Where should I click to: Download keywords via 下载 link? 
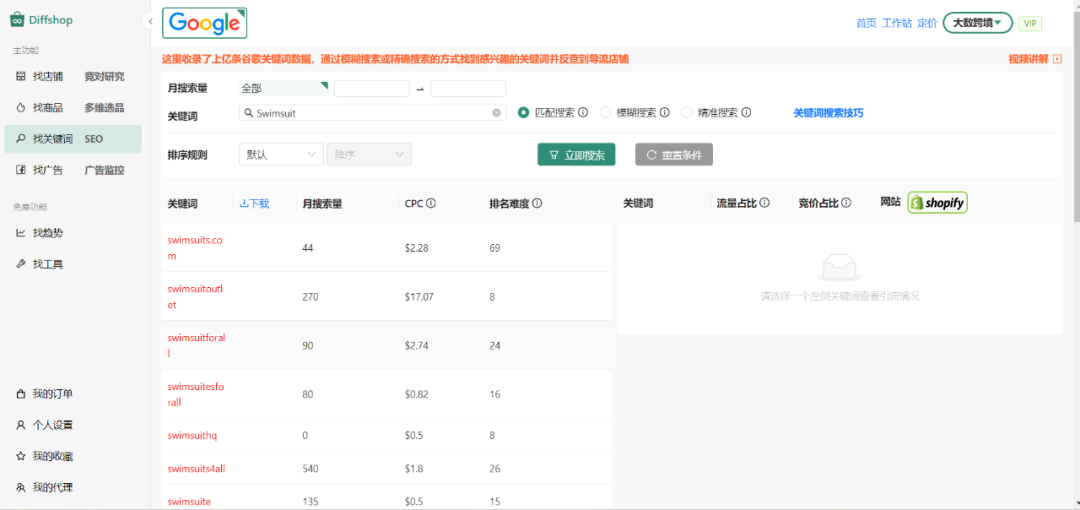click(x=254, y=203)
